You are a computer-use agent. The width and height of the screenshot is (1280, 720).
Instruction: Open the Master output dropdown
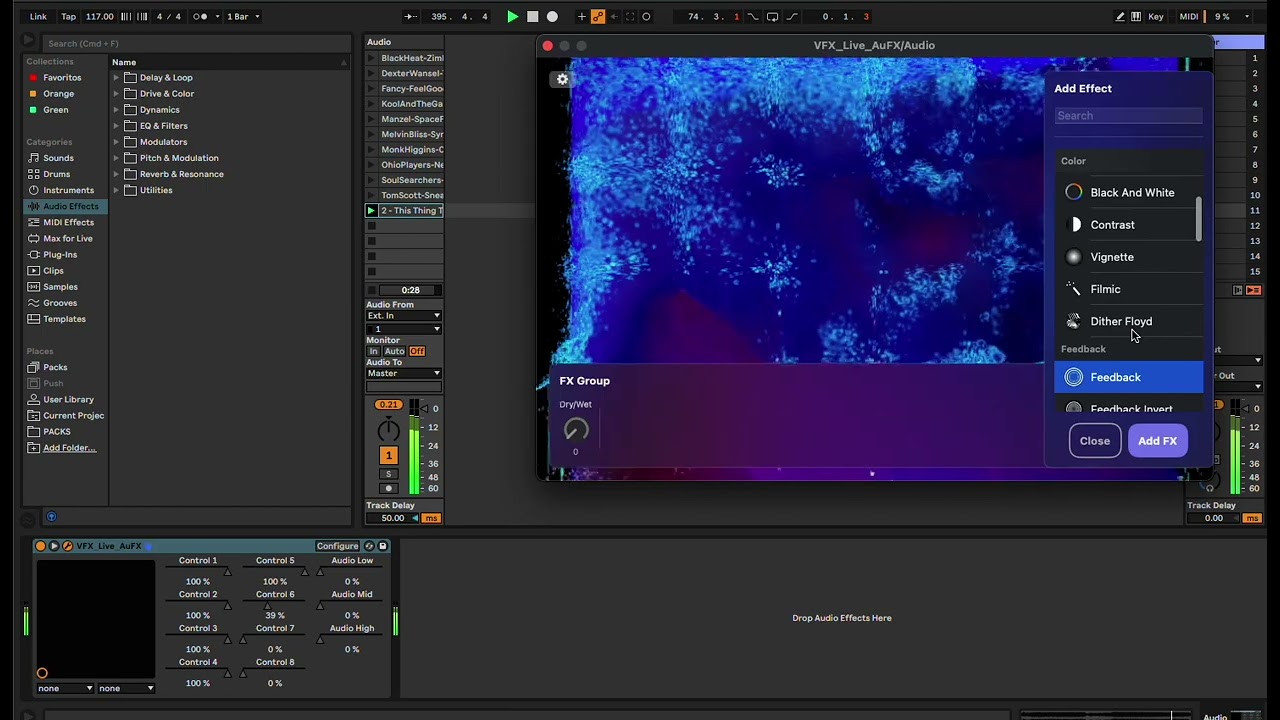click(404, 373)
